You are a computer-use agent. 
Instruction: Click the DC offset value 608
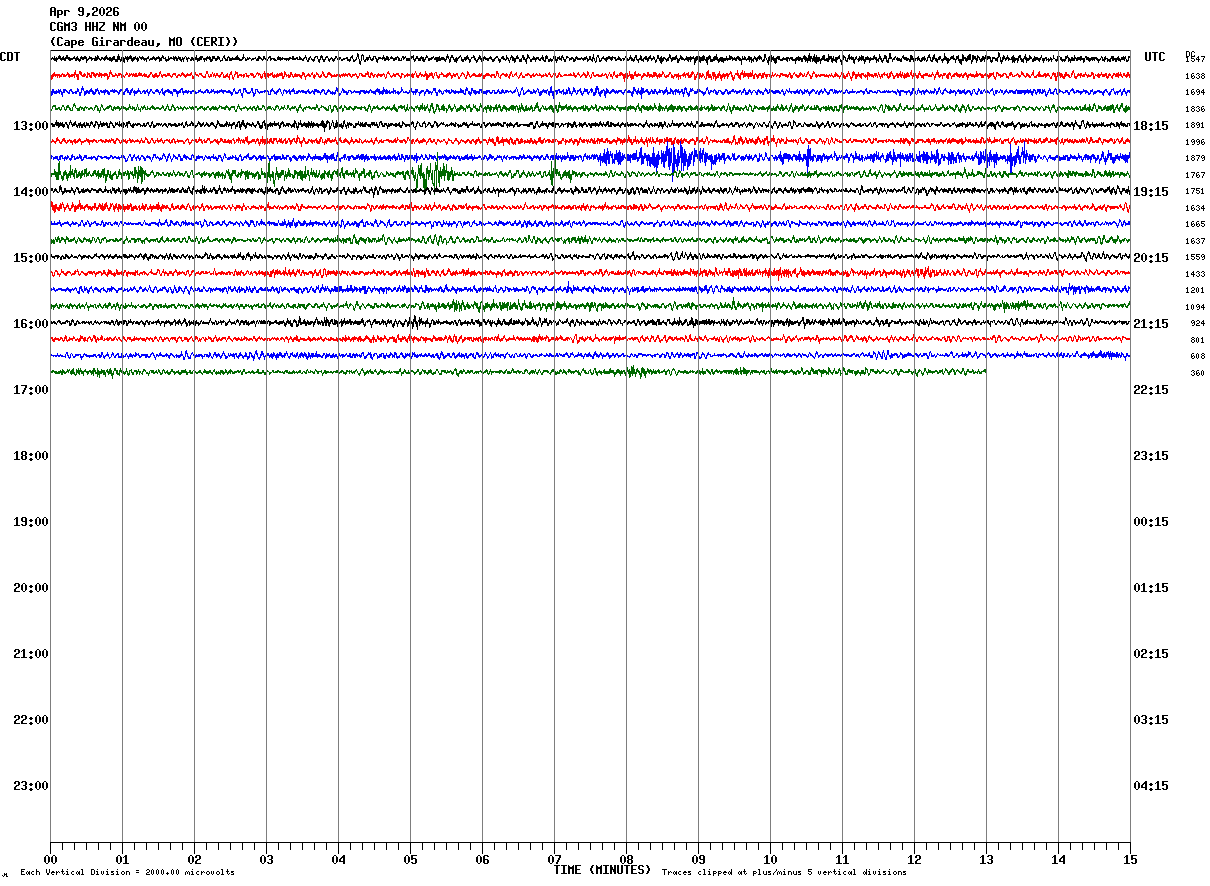(1197, 357)
